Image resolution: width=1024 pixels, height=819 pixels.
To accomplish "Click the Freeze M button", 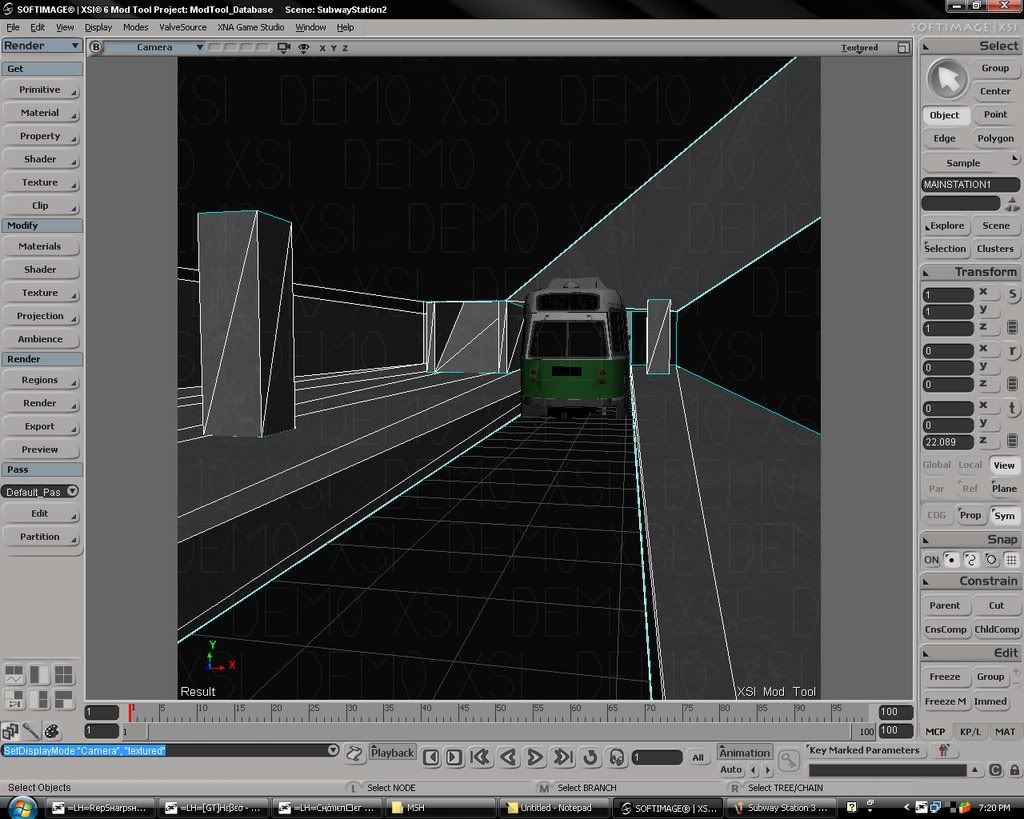I will click(944, 701).
